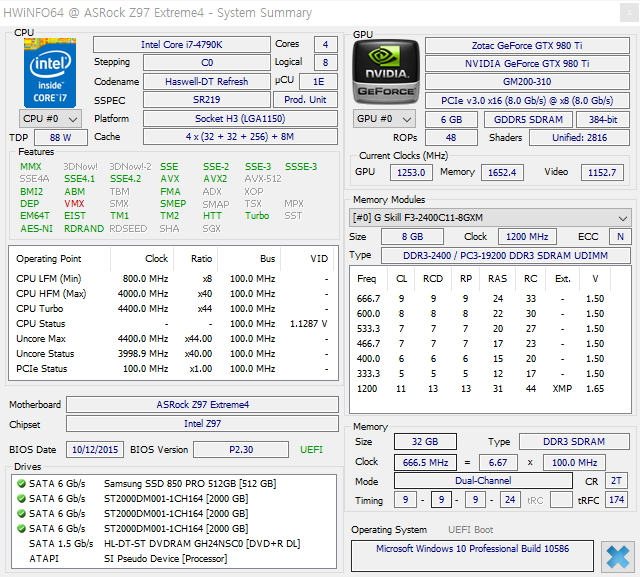Click the SR219 SSPEC value
This screenshot has height=577, width=640.
[207, 100]
